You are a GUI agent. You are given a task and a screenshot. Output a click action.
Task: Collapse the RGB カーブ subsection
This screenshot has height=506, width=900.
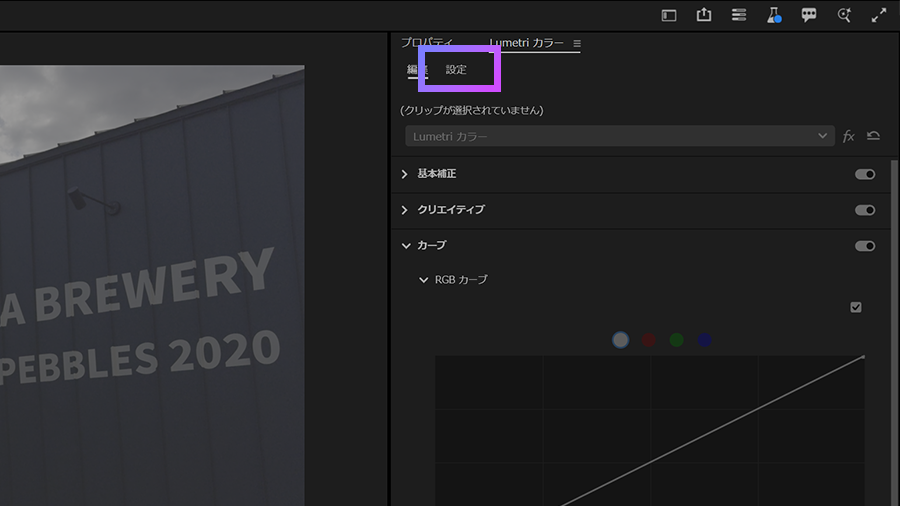pos(424,280)
